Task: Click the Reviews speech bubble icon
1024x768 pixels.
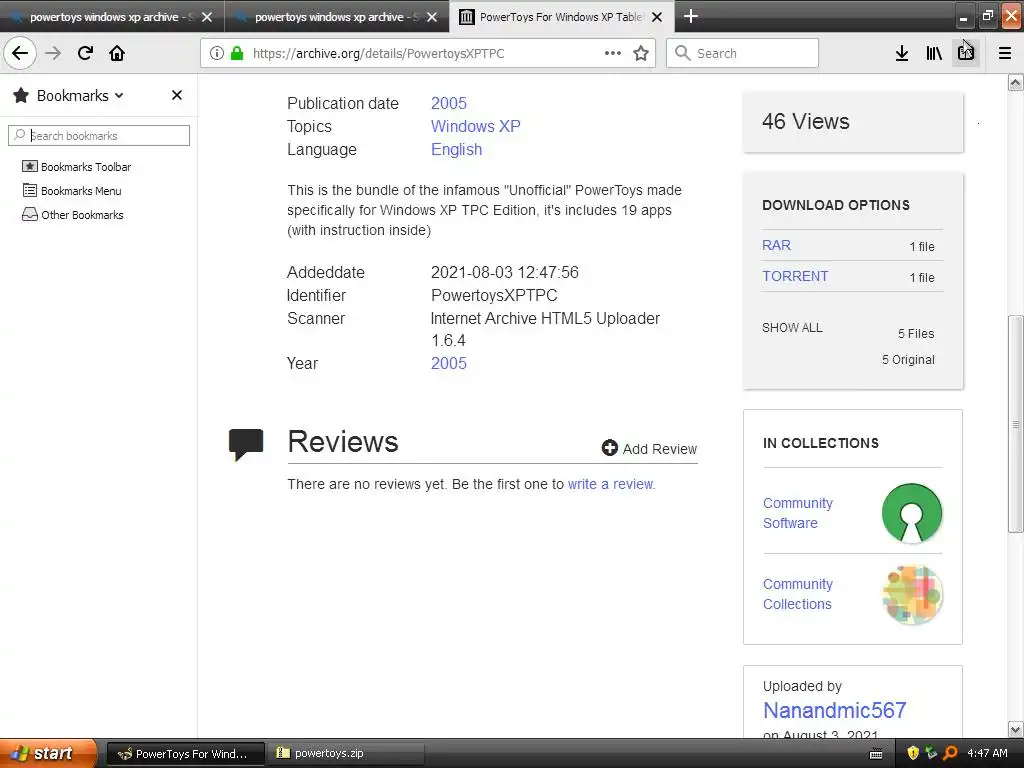Action: click(246, 444)
